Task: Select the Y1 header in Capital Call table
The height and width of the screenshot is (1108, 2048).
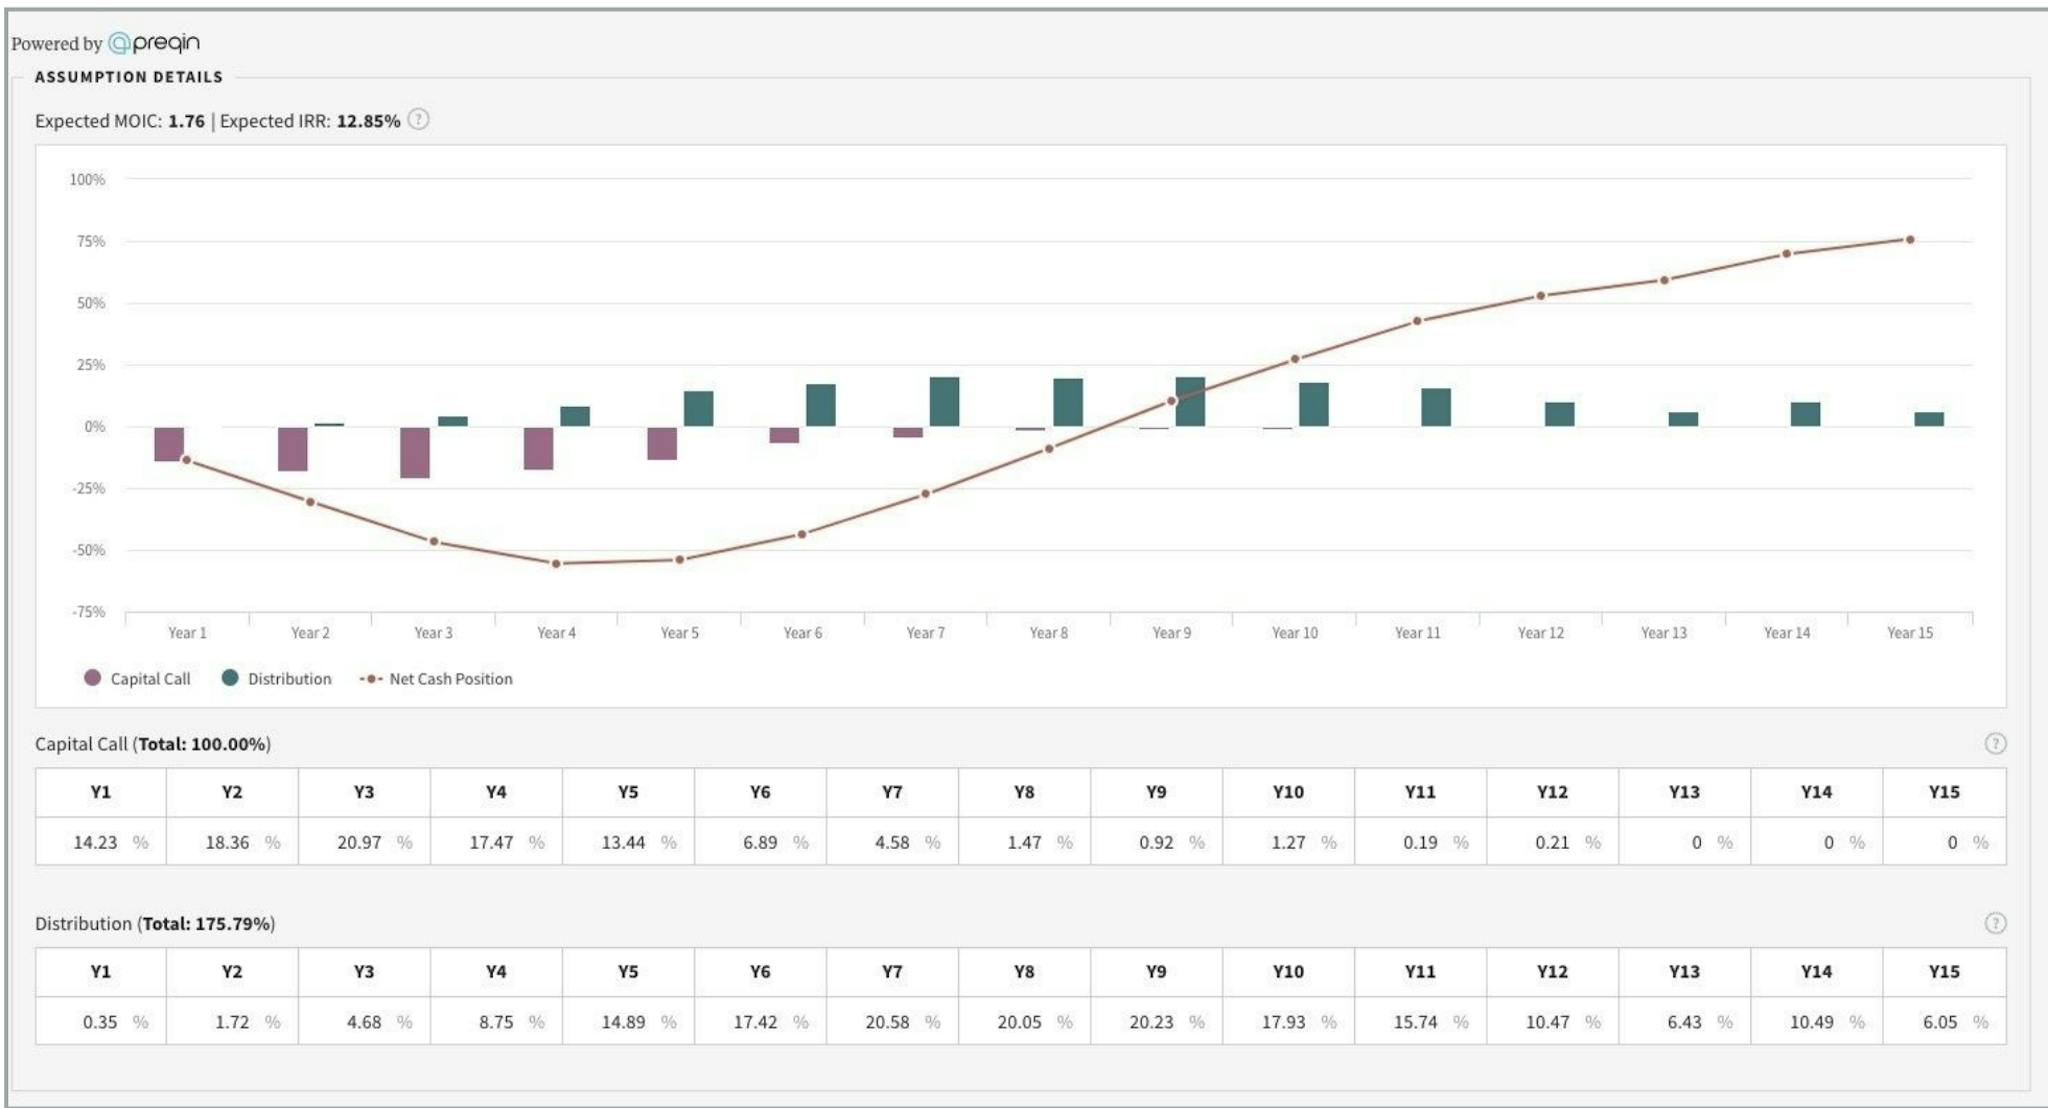Action: point(100,792)
